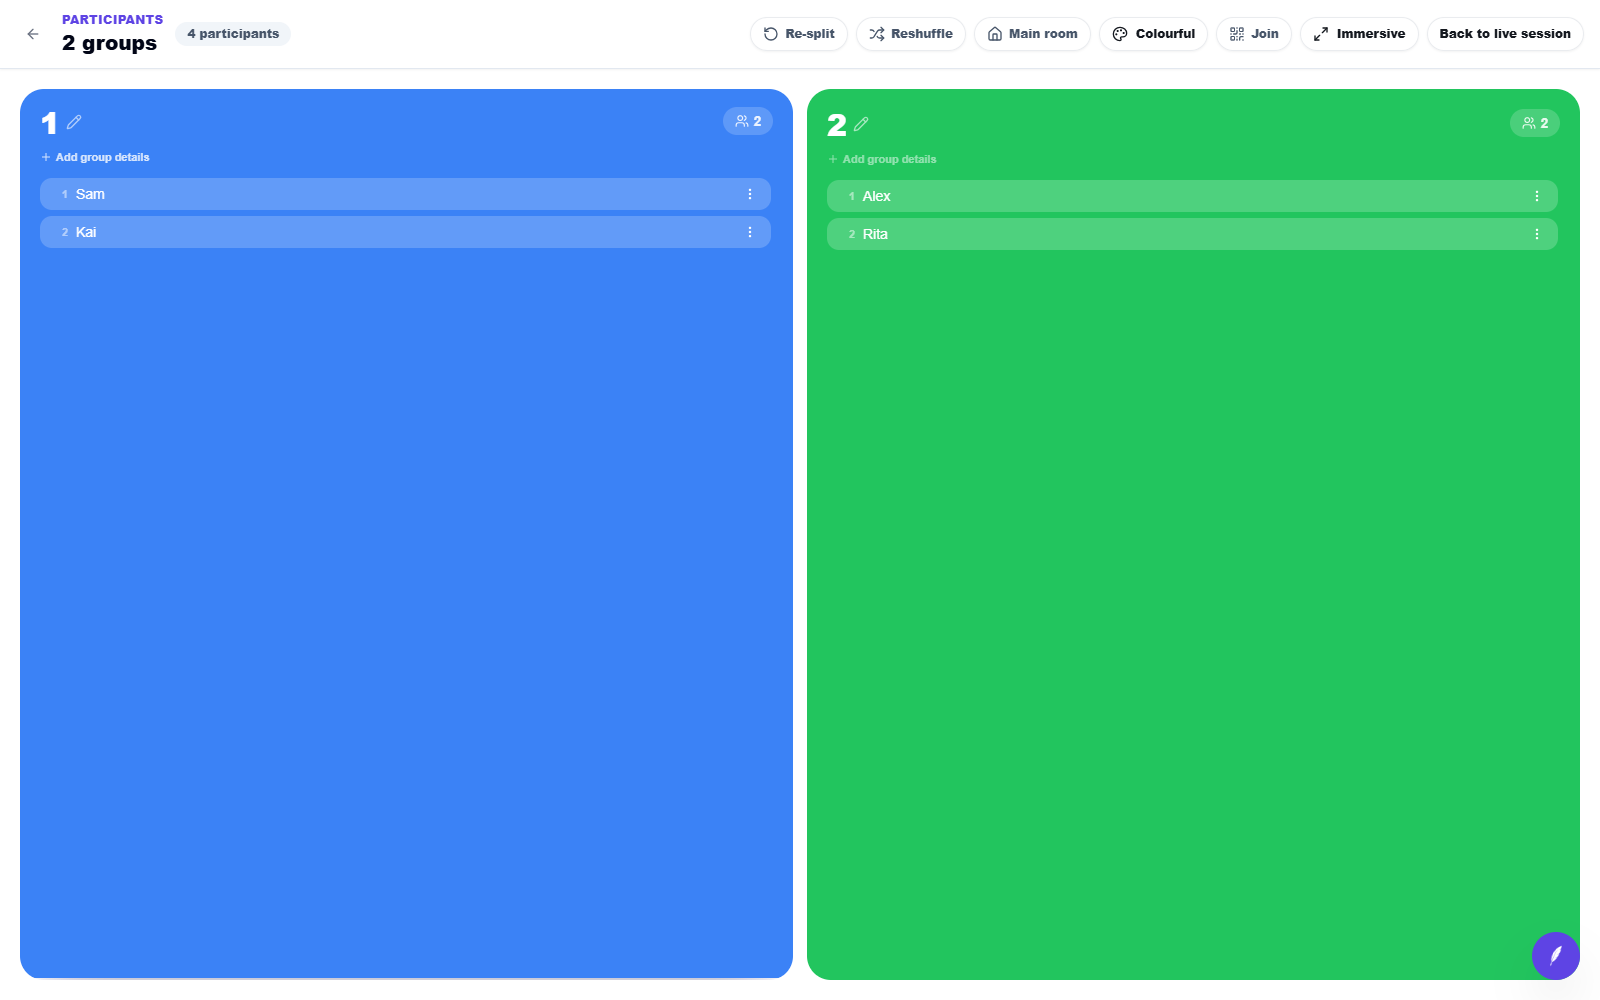Edit group 1 name with pencil icon
The image size is (1600, 1000).
74,122
